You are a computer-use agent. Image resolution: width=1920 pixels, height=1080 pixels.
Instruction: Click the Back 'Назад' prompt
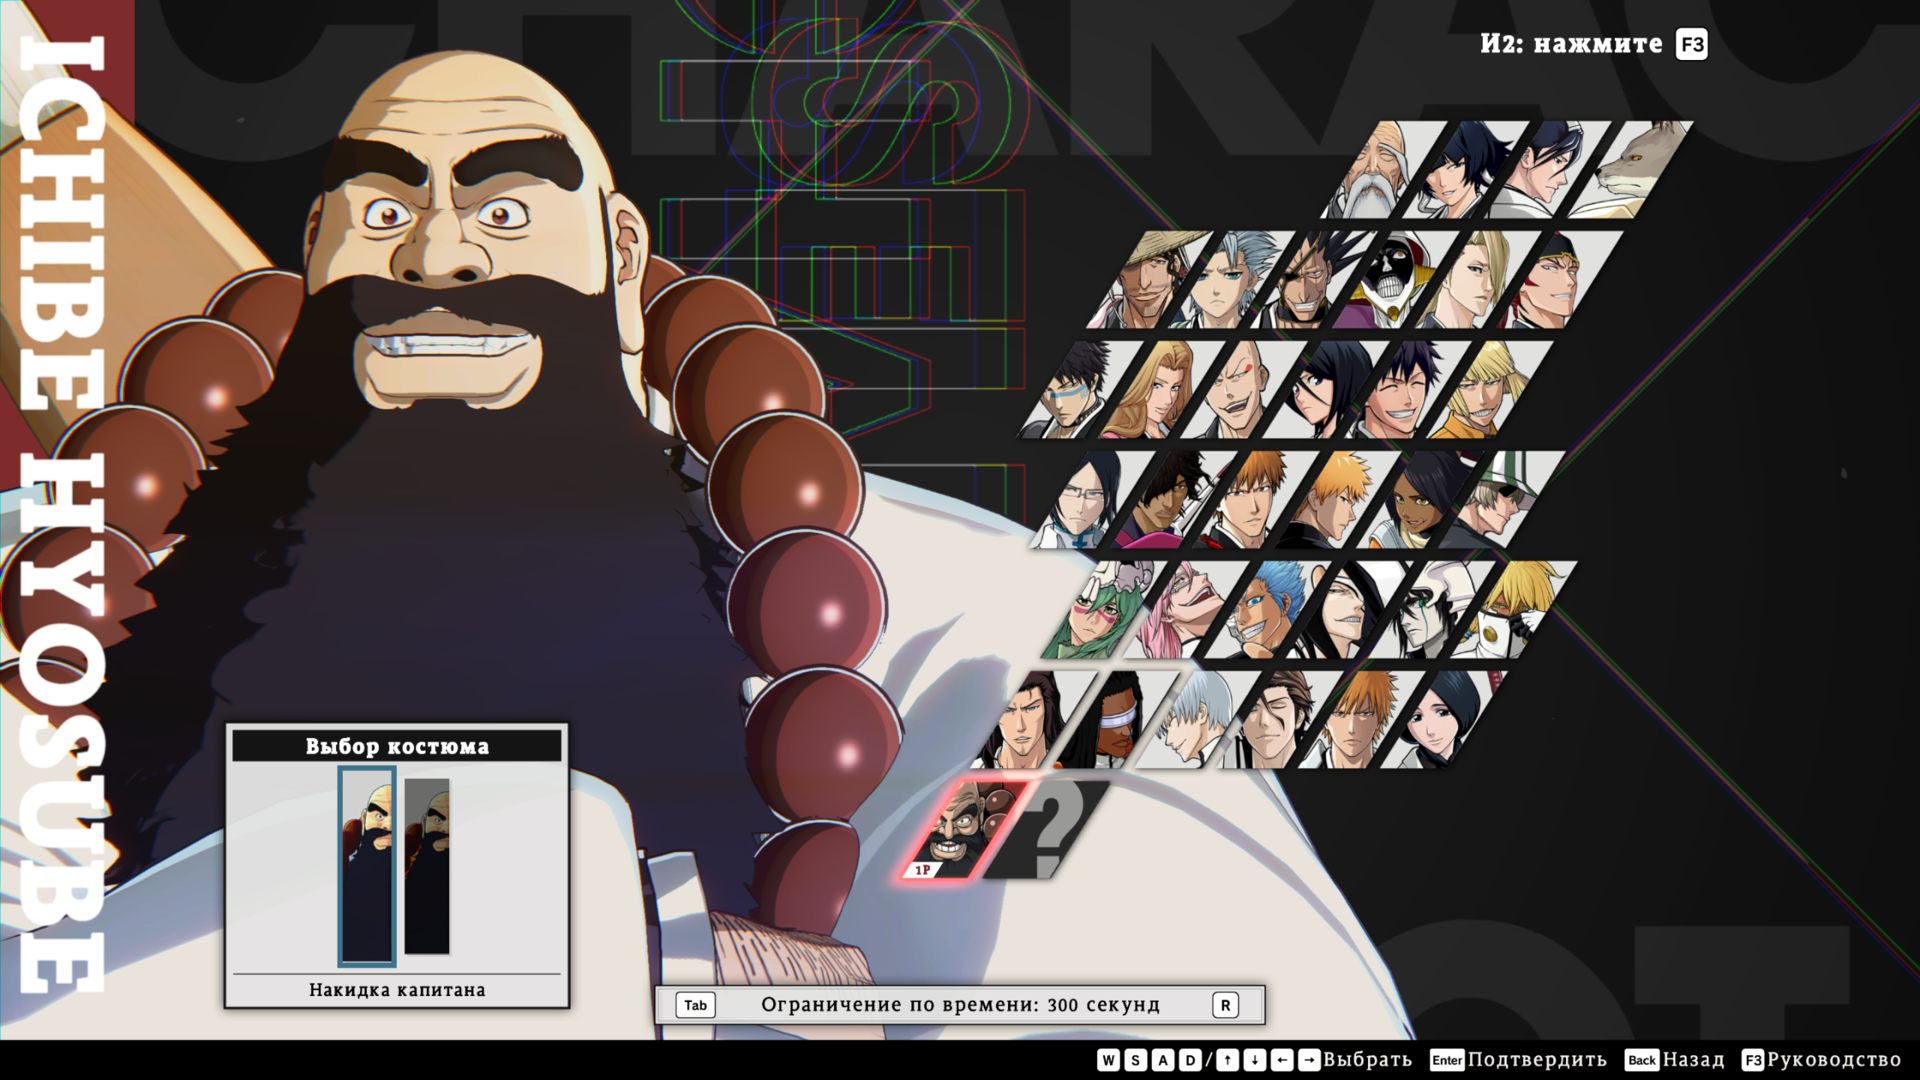tap(1675, 1060)
